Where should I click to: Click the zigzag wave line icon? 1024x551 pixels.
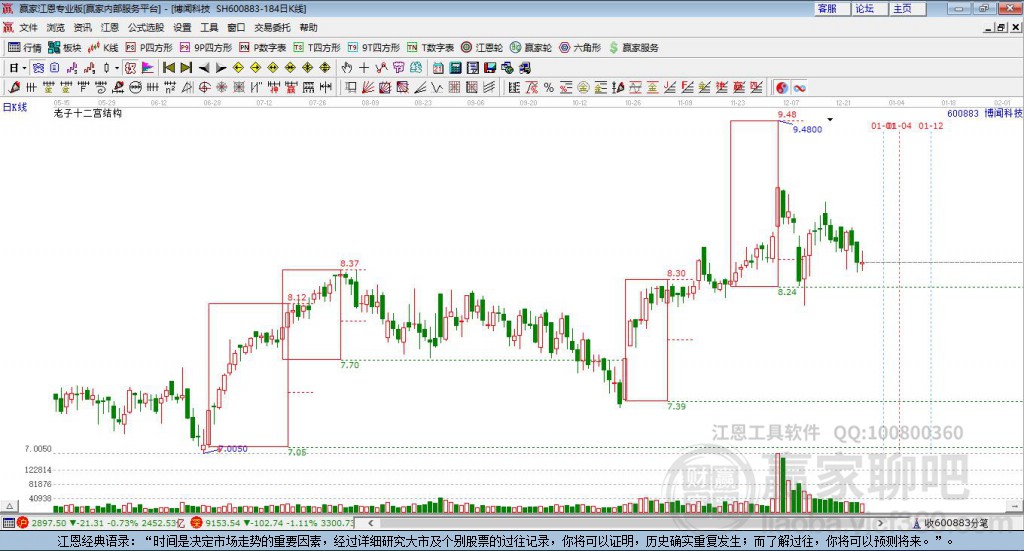tap(437, 87)
